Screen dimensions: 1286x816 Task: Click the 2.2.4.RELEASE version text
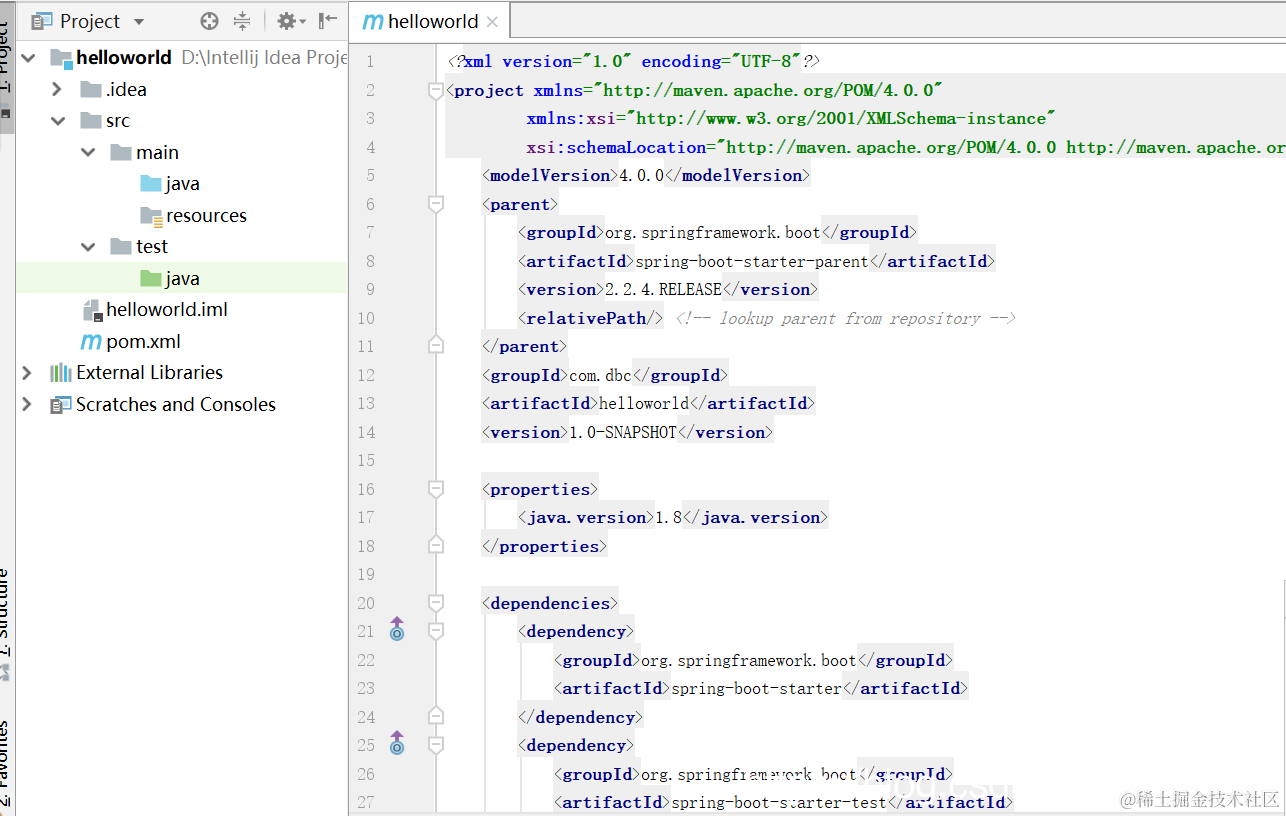663,289
